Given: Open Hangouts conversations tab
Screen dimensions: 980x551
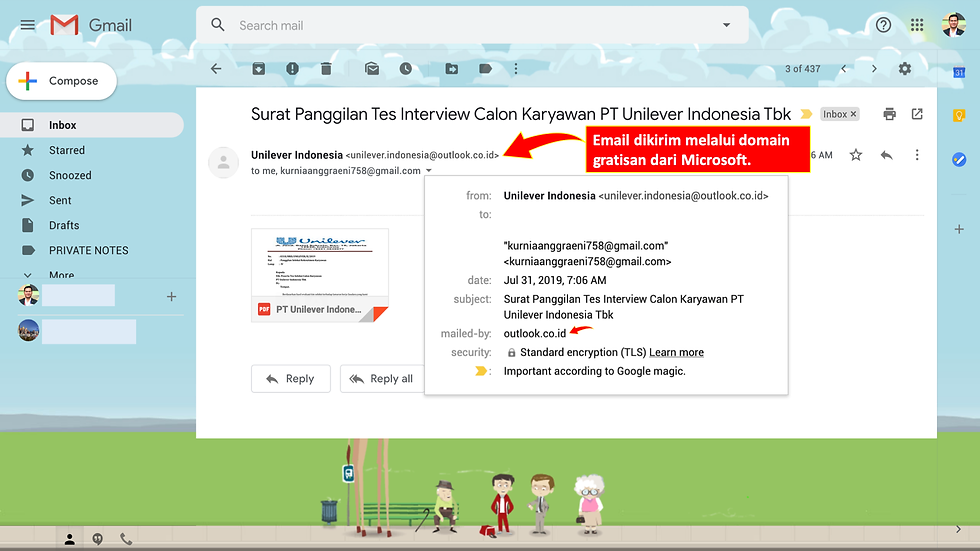Looking at the screenshot, I should 98,539.
